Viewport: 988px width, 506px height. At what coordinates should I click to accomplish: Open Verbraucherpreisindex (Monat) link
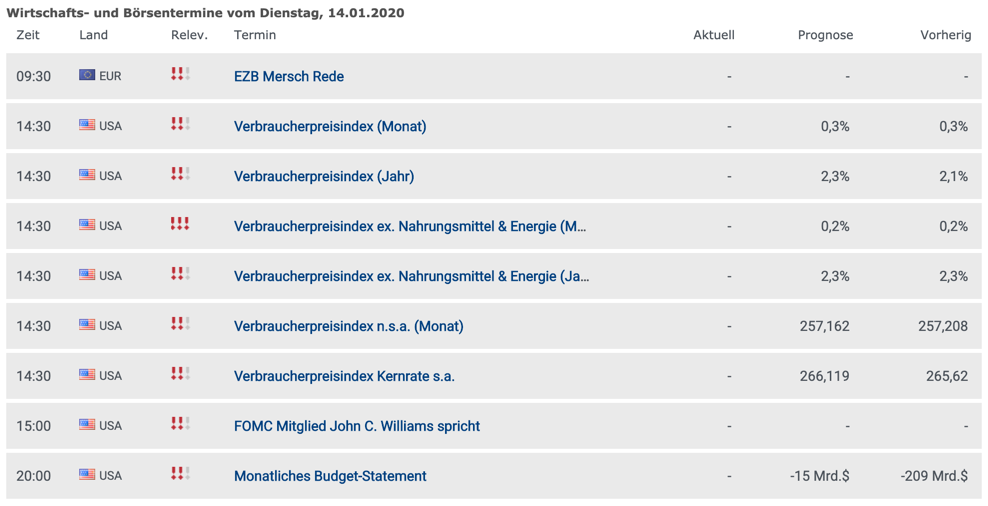pyautogui.click(x=330, y=126)
